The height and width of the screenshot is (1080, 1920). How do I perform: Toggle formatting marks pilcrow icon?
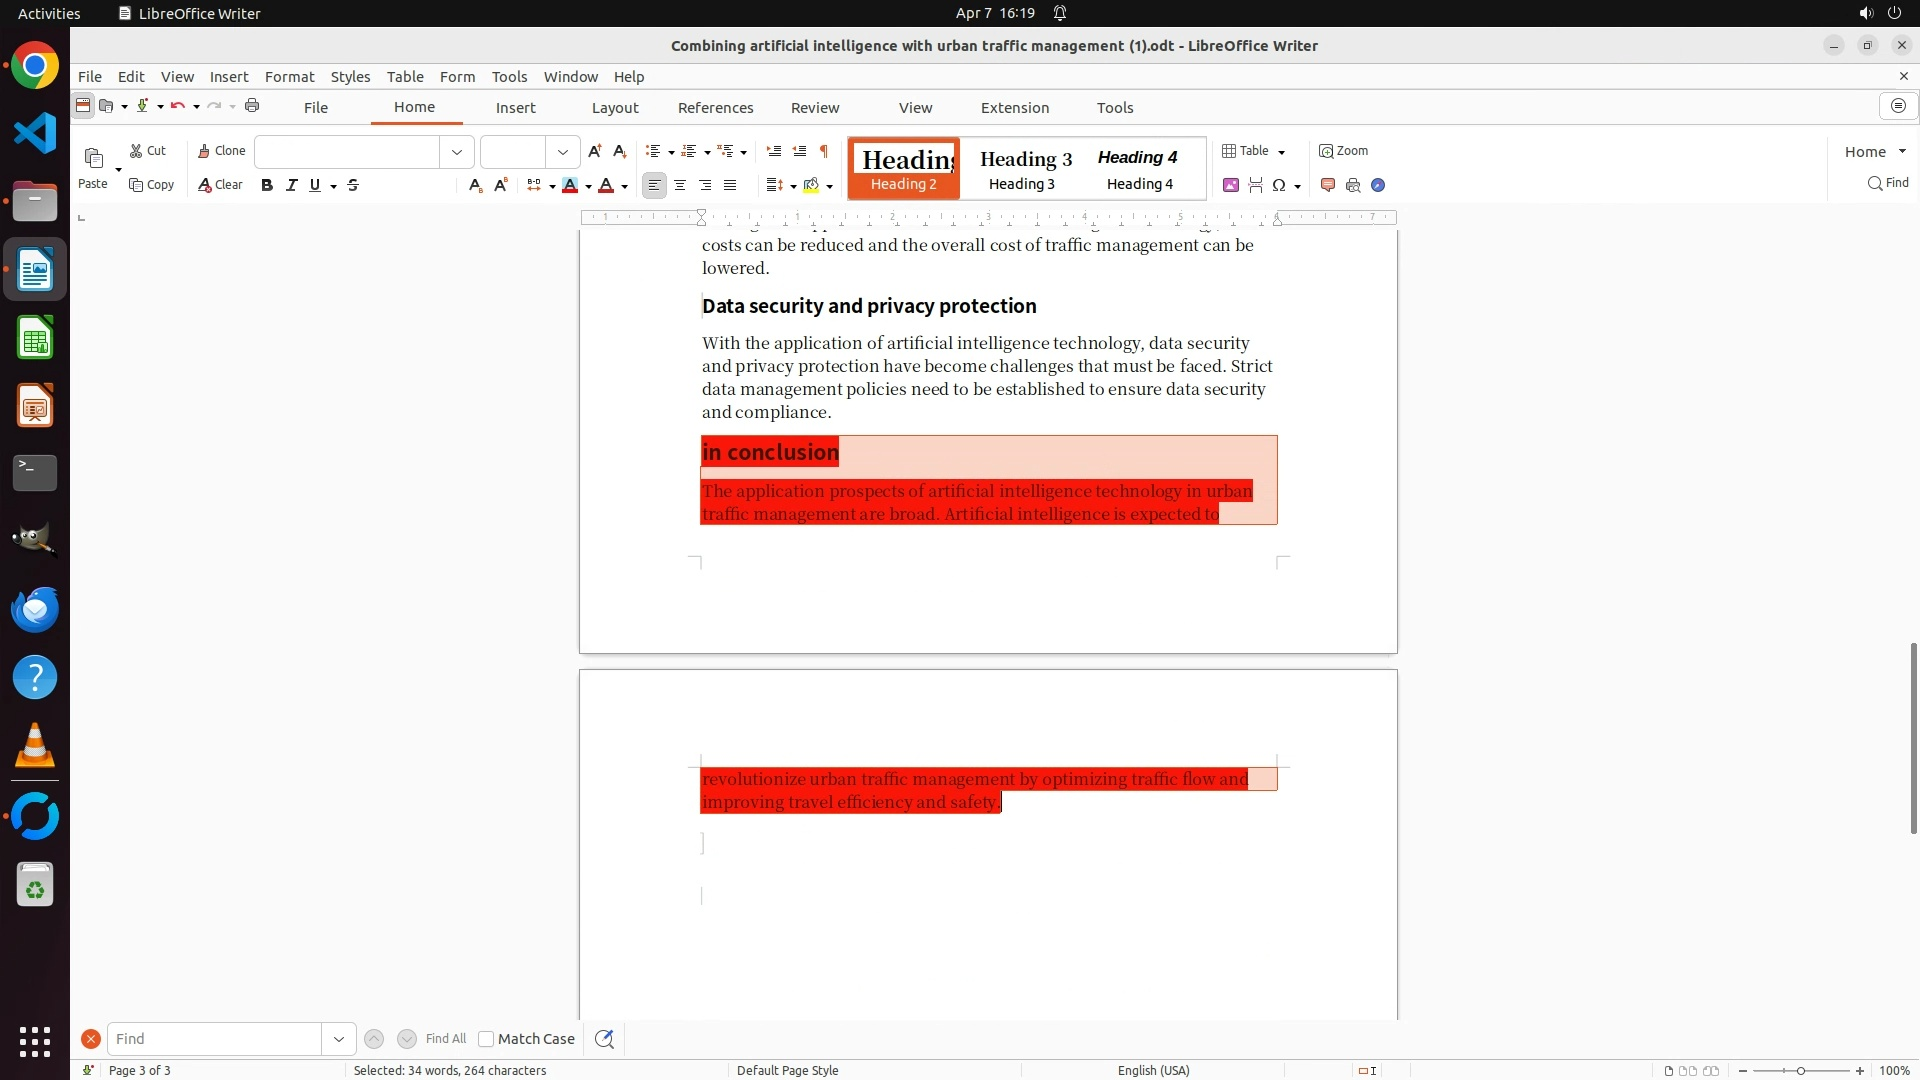824,151
